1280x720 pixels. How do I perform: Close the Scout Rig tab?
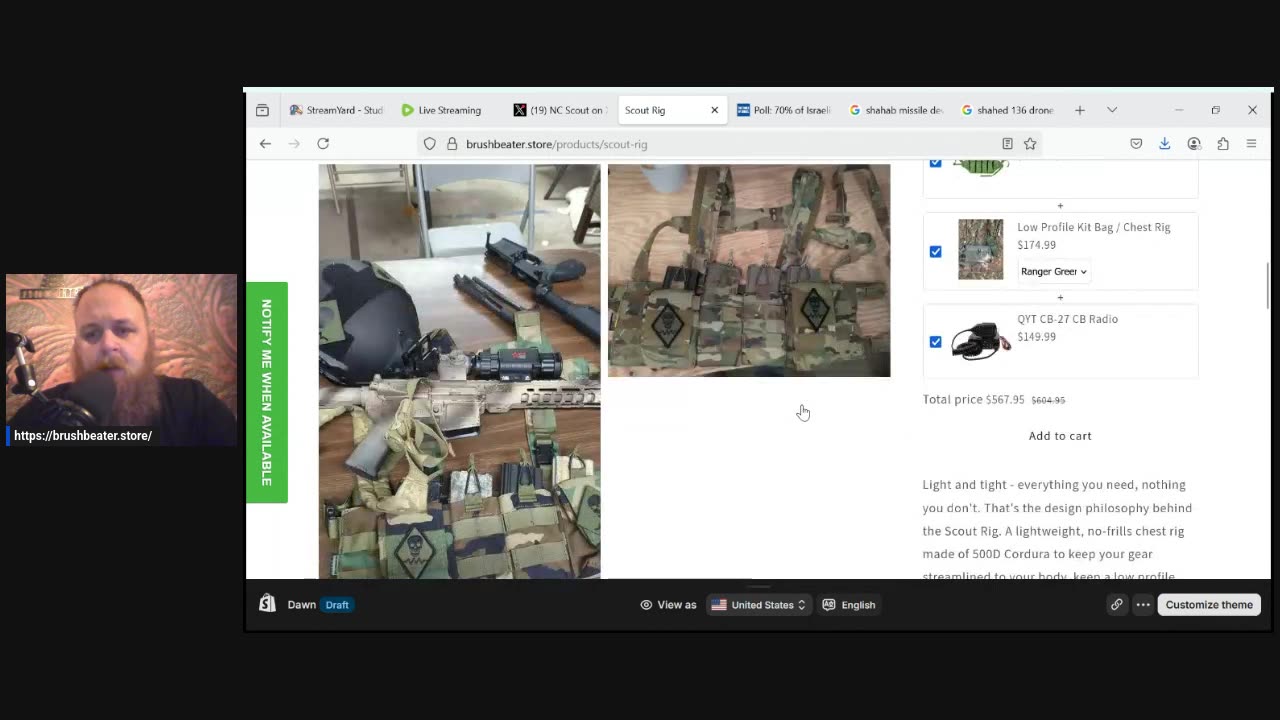pos(714,110)
